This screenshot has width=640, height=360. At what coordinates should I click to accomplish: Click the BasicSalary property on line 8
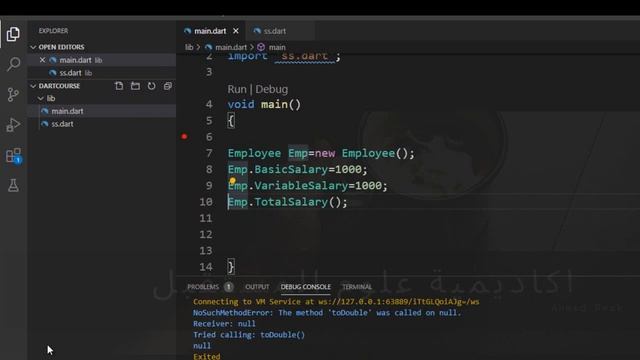[291, 169]
